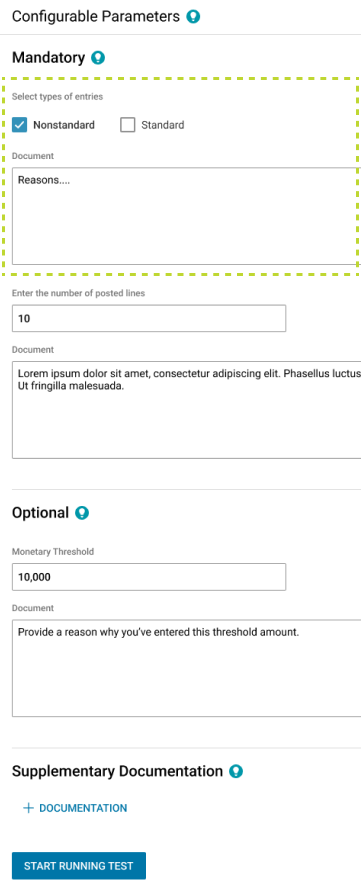361x896 pixels.
Task: Click the Optional section heading
Action: 41,513
